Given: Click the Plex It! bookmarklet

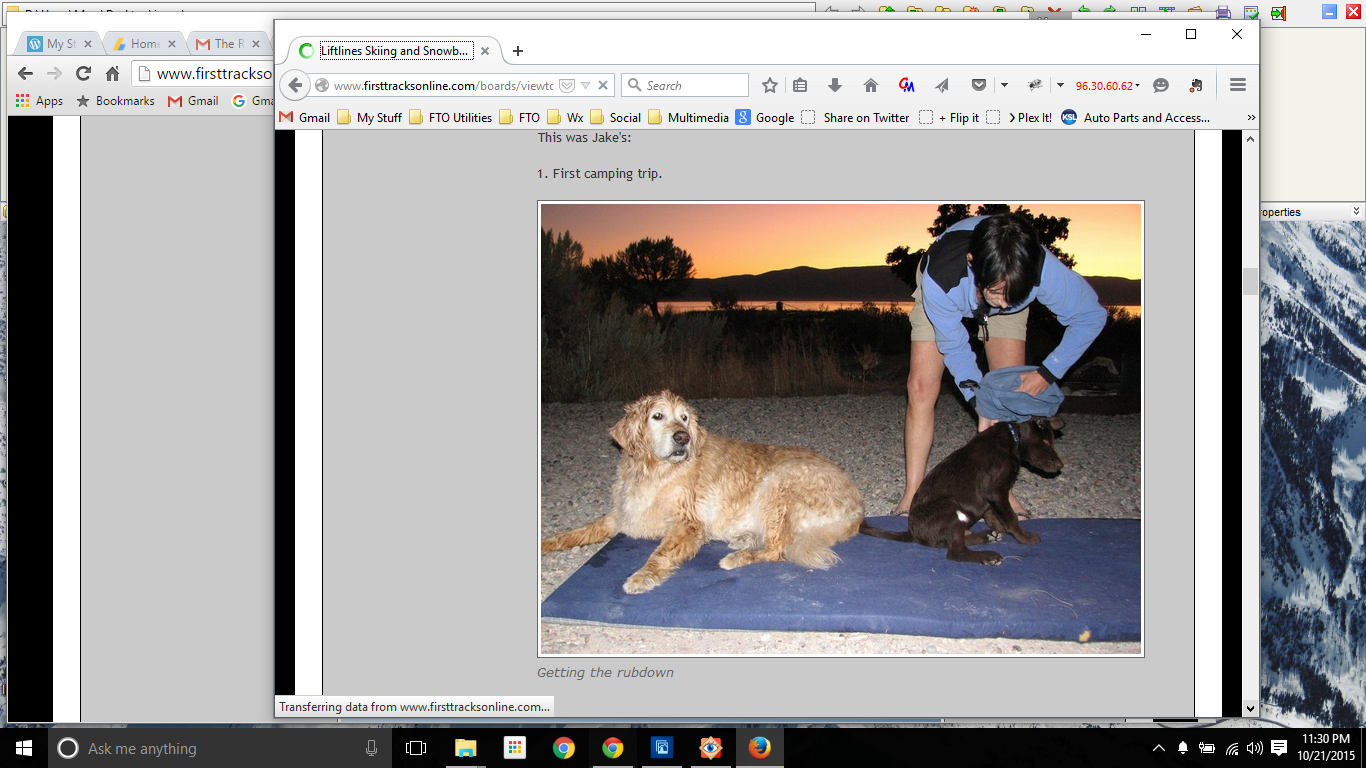Looking at the screenshot, I should point(1019,117).
